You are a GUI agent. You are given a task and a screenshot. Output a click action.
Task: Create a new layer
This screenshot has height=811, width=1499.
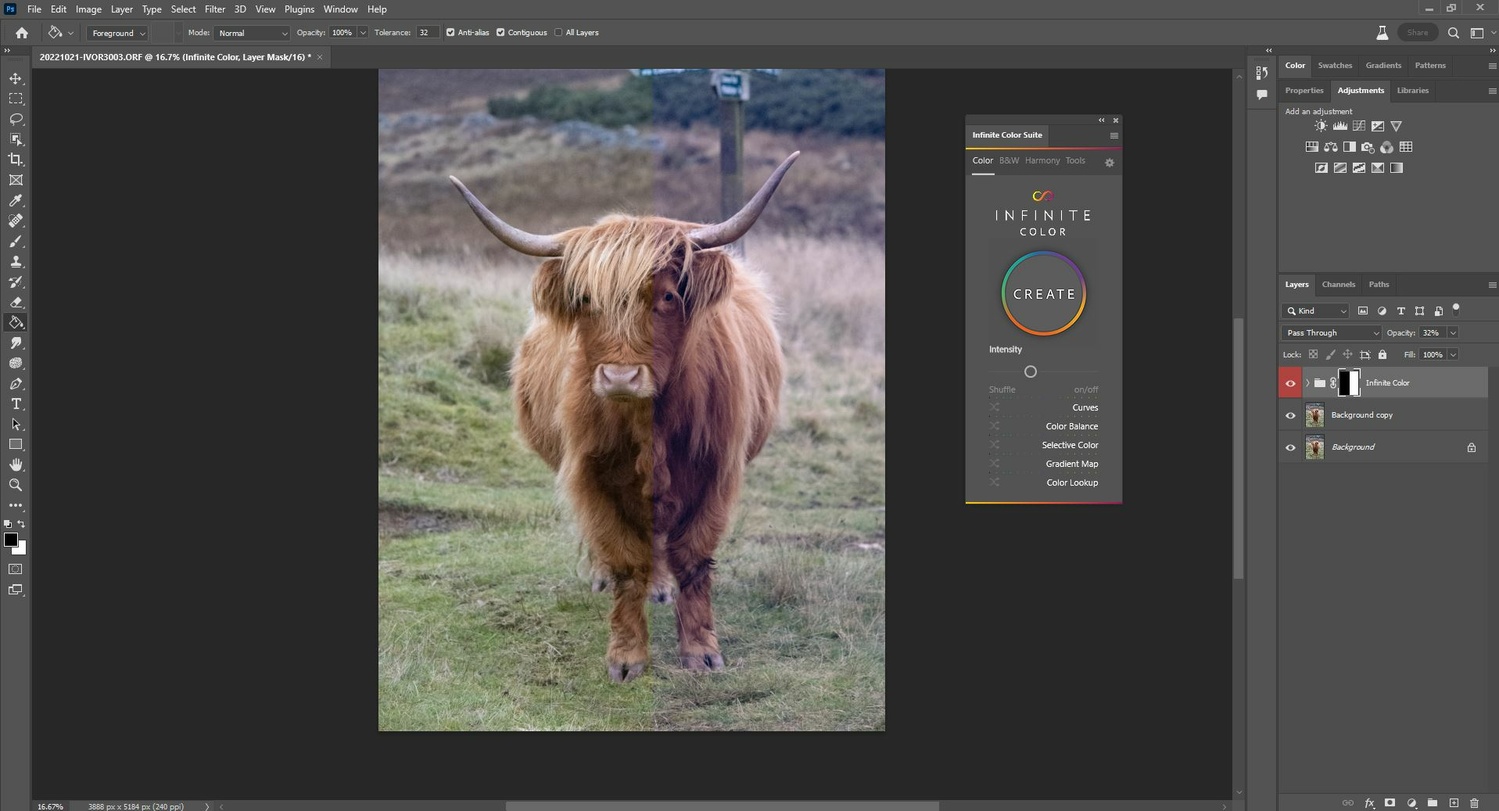pos(1452,803)
